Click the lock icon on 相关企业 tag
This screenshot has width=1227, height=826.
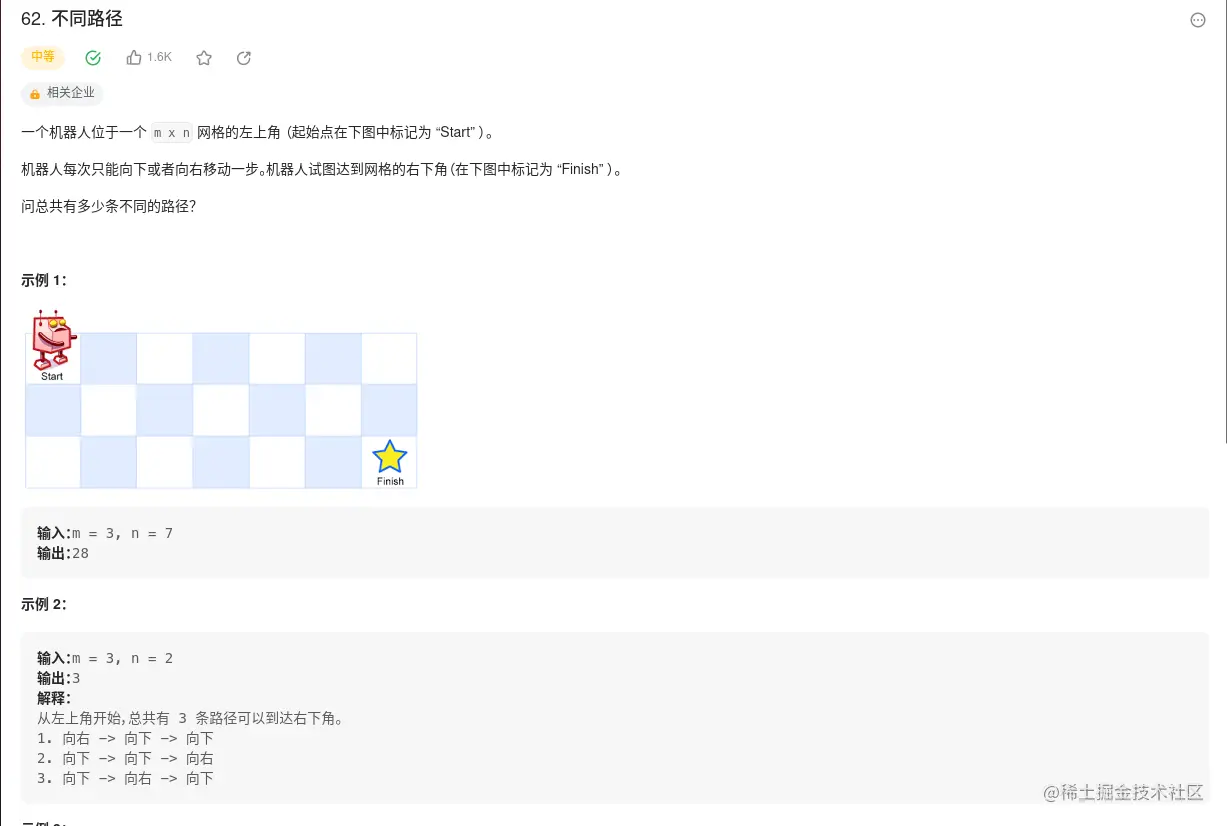tap(35, 94)
